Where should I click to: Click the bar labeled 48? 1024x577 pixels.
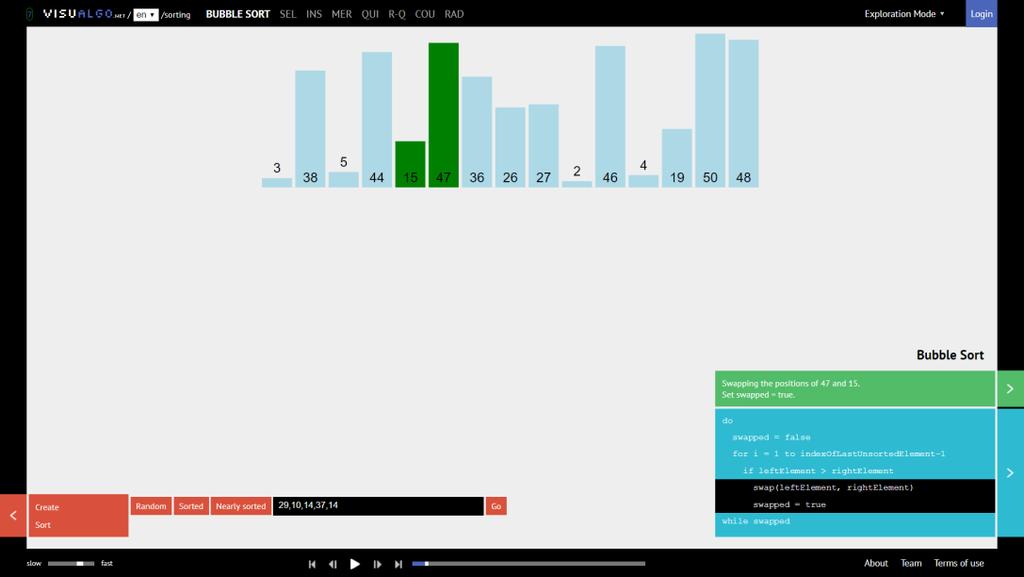point(743,114)
